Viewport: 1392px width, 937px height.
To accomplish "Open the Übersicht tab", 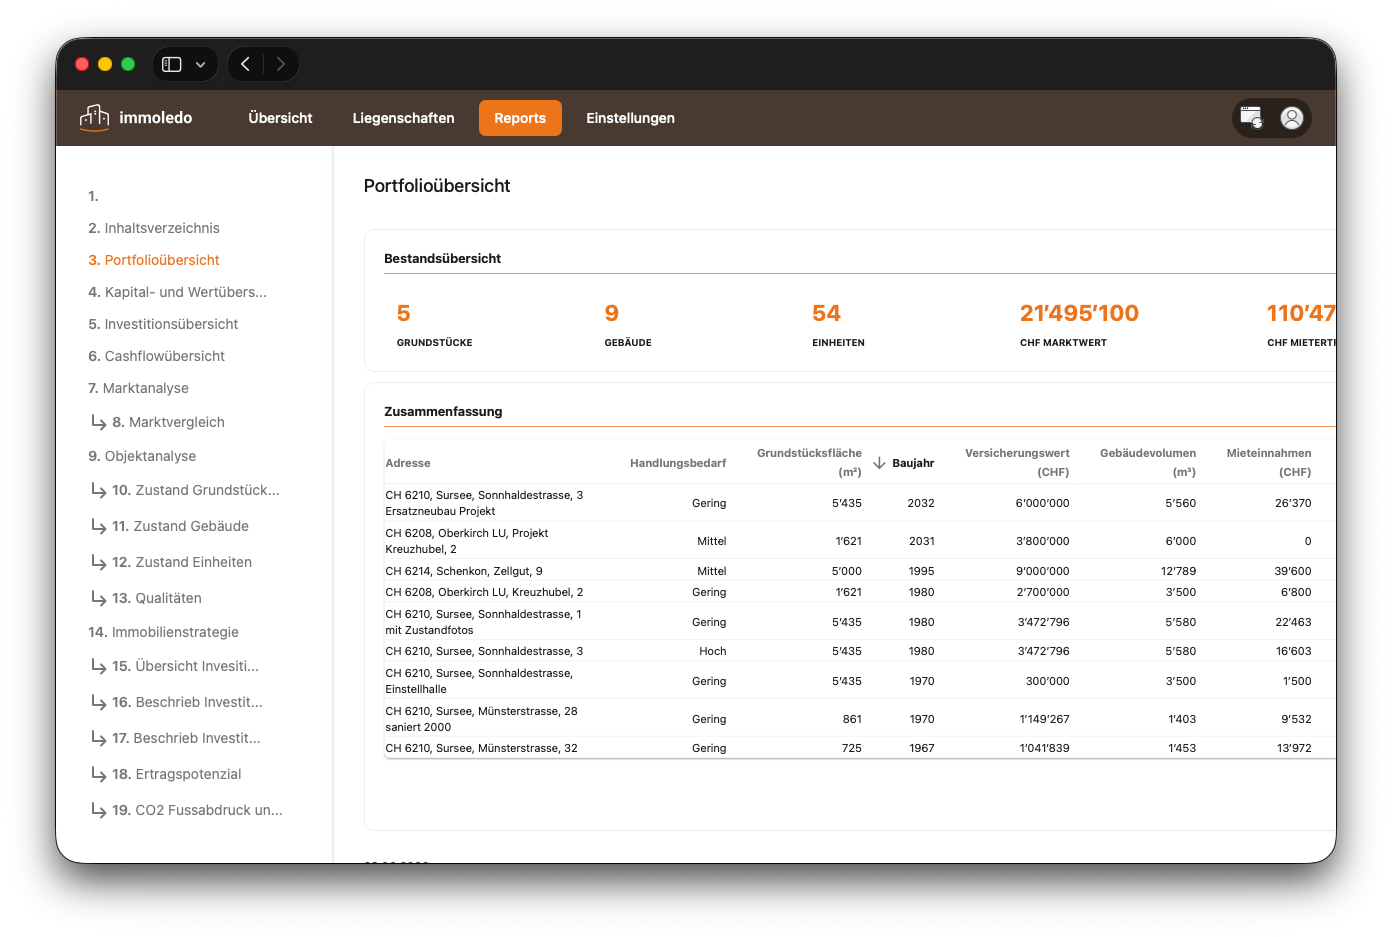I will click(x=280, y=118).
